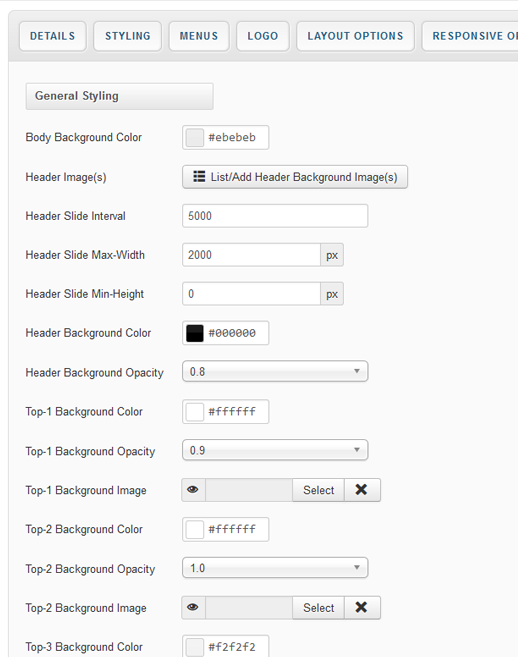Preview Top-1 Background Image eye icon
518x657 pixels.
[193, 490]
